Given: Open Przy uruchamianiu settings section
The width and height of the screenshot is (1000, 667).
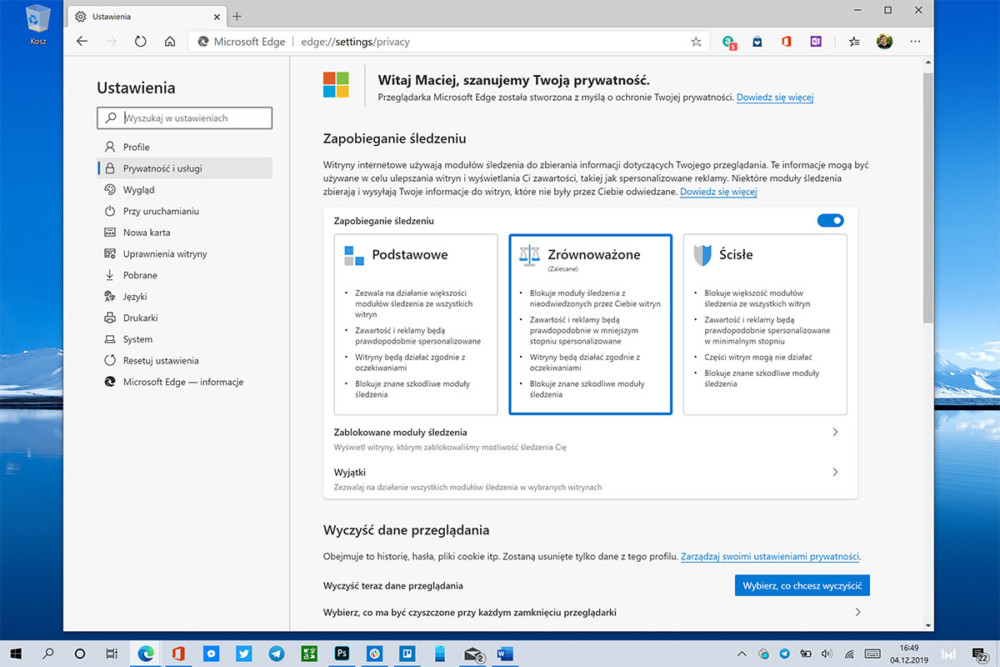Looking at the screenshot, I should 185,211.
